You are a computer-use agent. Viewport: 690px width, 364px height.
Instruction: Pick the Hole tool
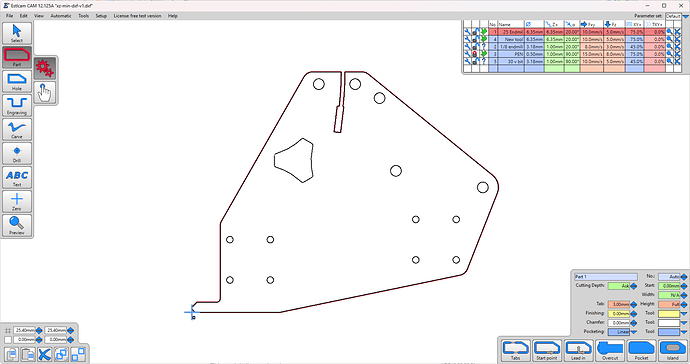17,81
